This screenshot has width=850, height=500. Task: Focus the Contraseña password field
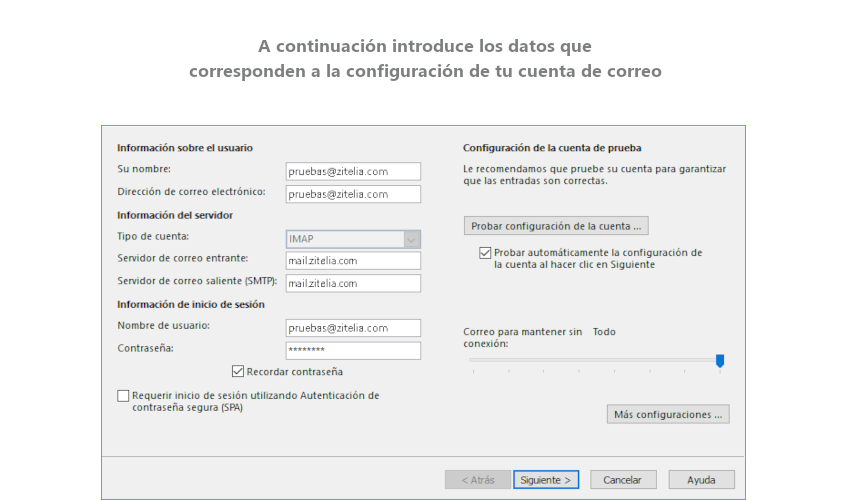(353, 350)
